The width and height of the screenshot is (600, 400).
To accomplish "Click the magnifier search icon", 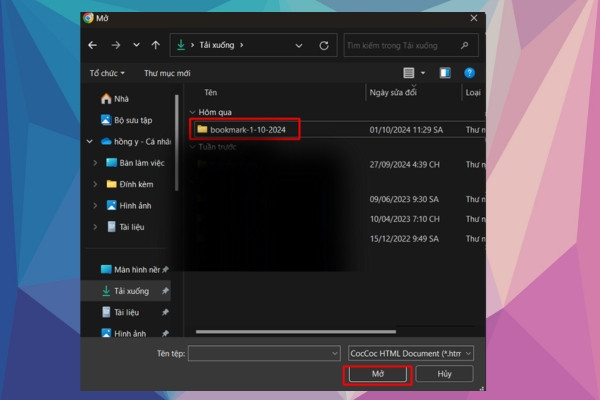I will tap(465, 46).
